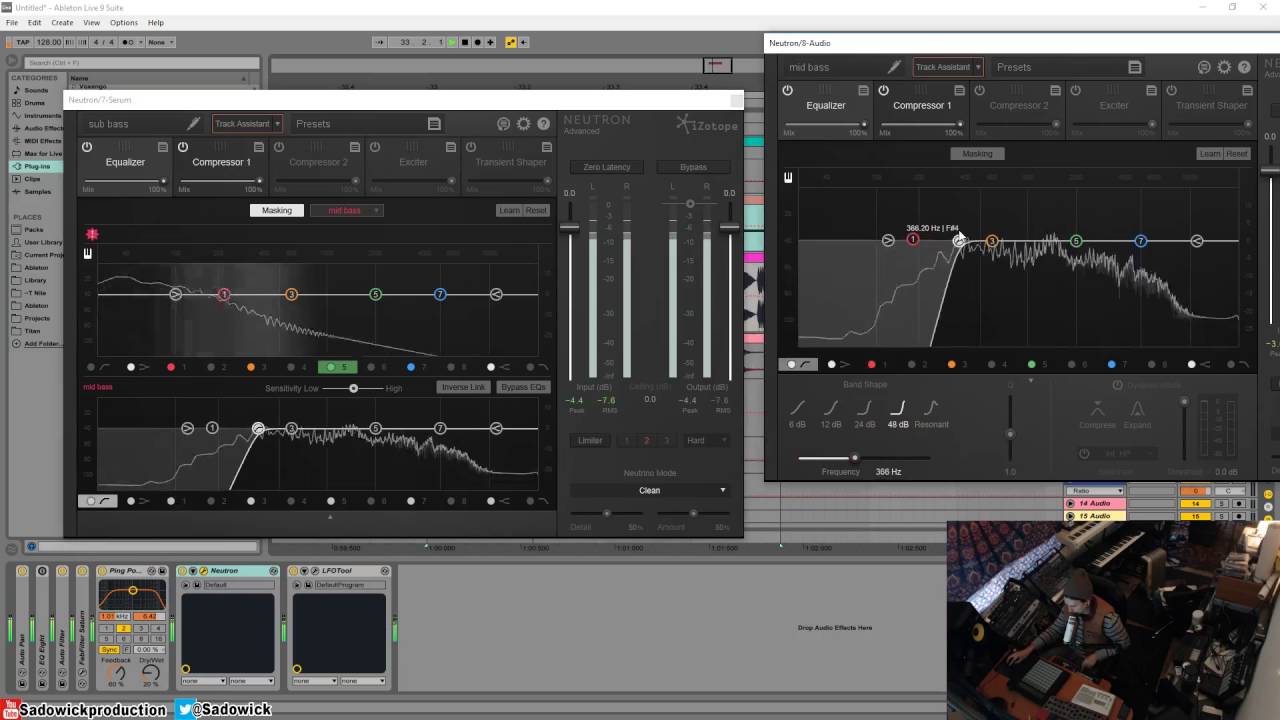Enable the Transient Shaper power button in the sub bass window
1280x720 pixels.
pos(471,147)
